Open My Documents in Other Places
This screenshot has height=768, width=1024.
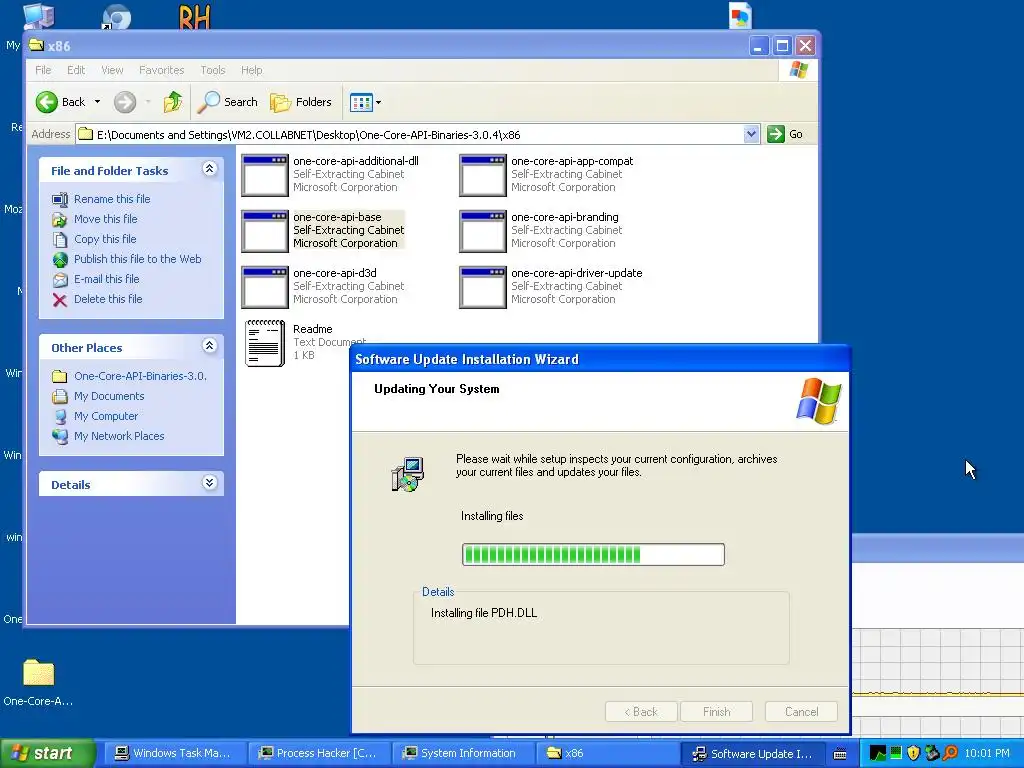coord(108,396)
